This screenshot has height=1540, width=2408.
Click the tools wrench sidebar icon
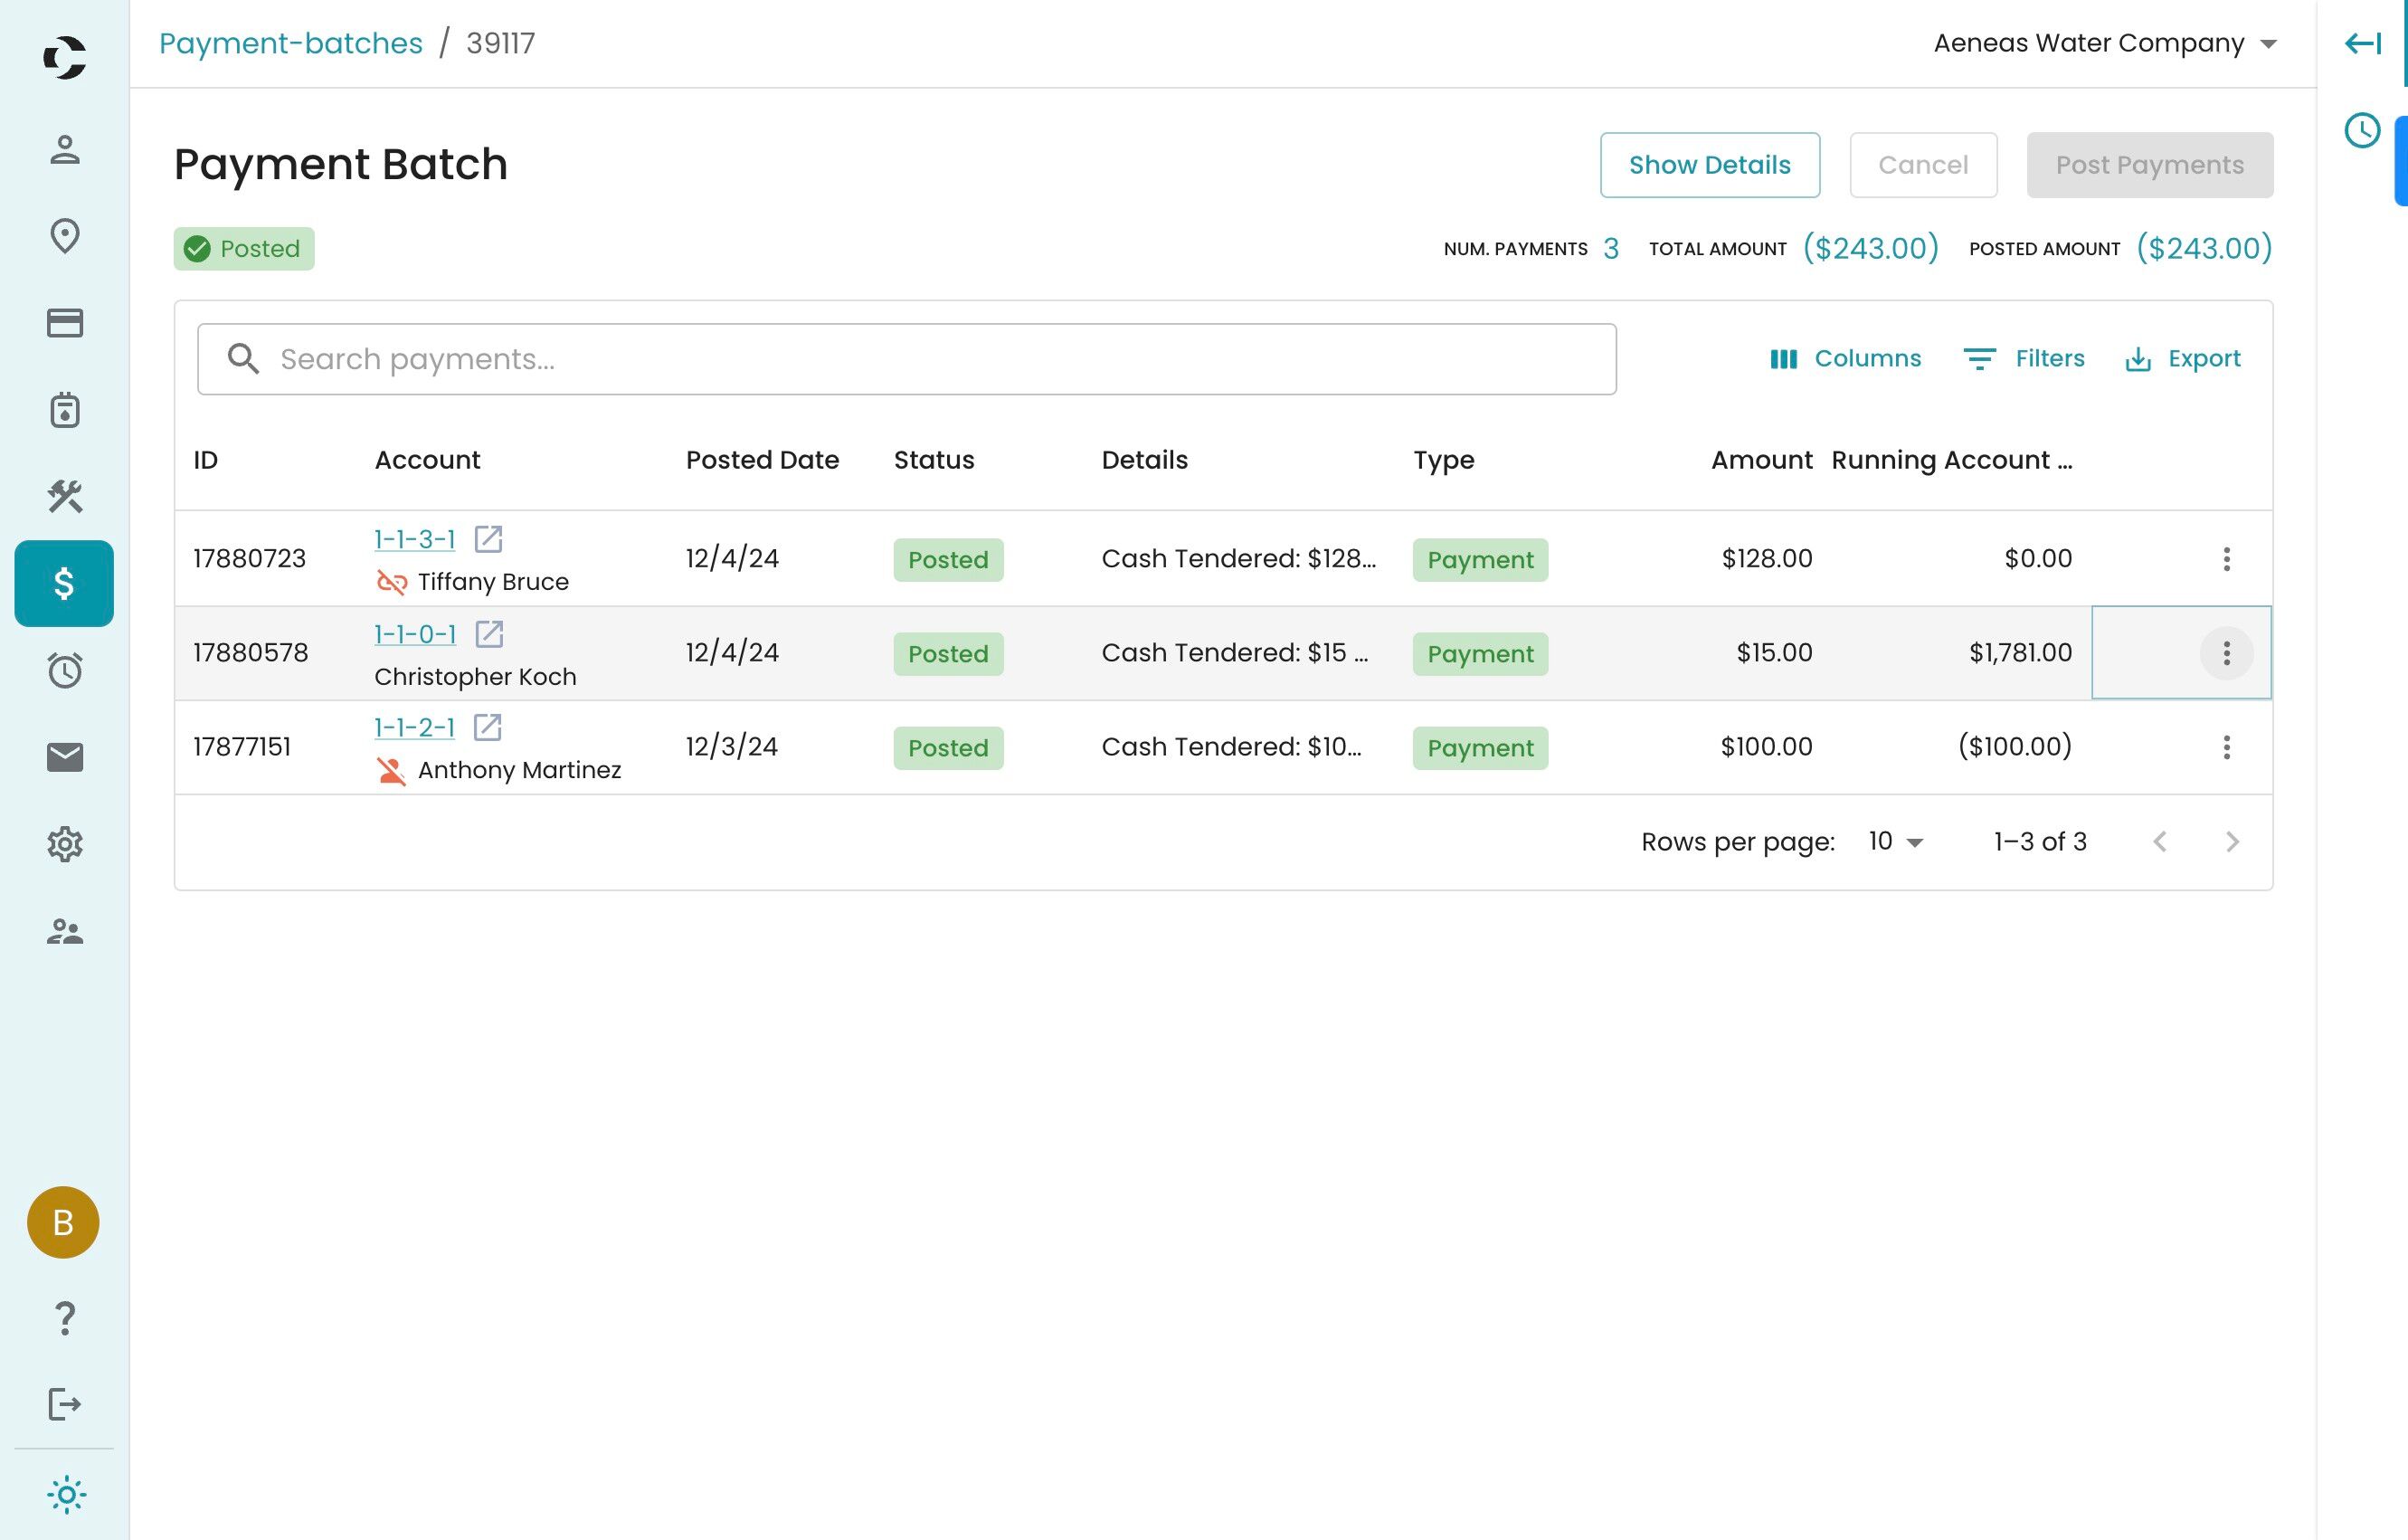pyautogui.click(x=65, y=496)
